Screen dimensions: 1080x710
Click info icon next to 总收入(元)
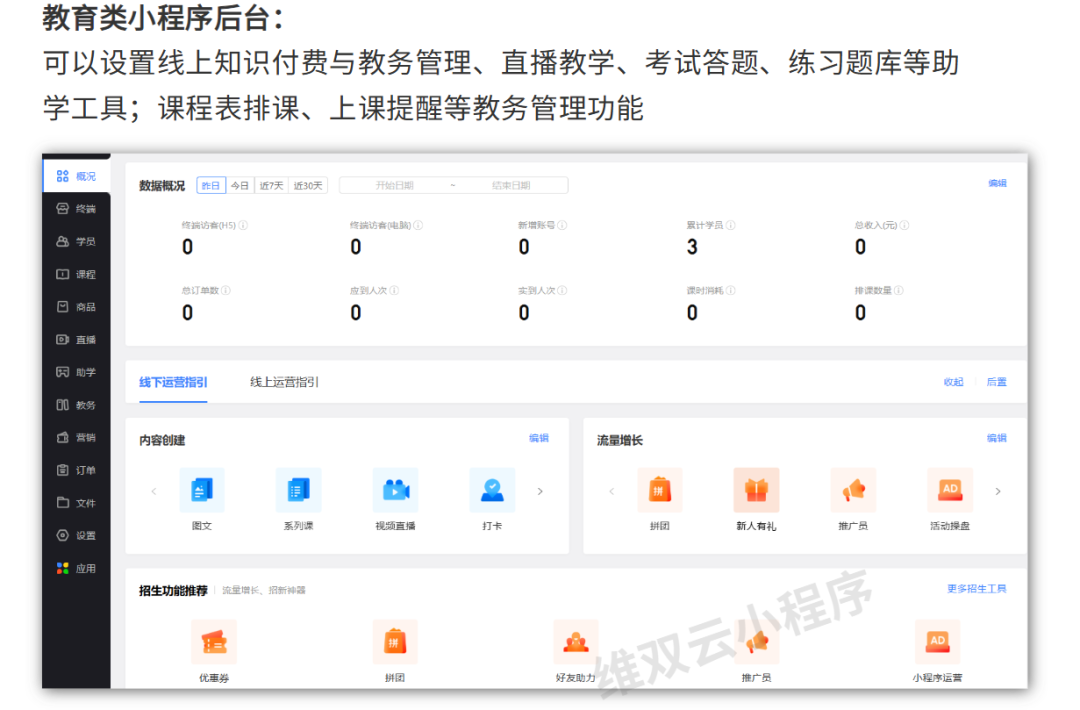904,225
